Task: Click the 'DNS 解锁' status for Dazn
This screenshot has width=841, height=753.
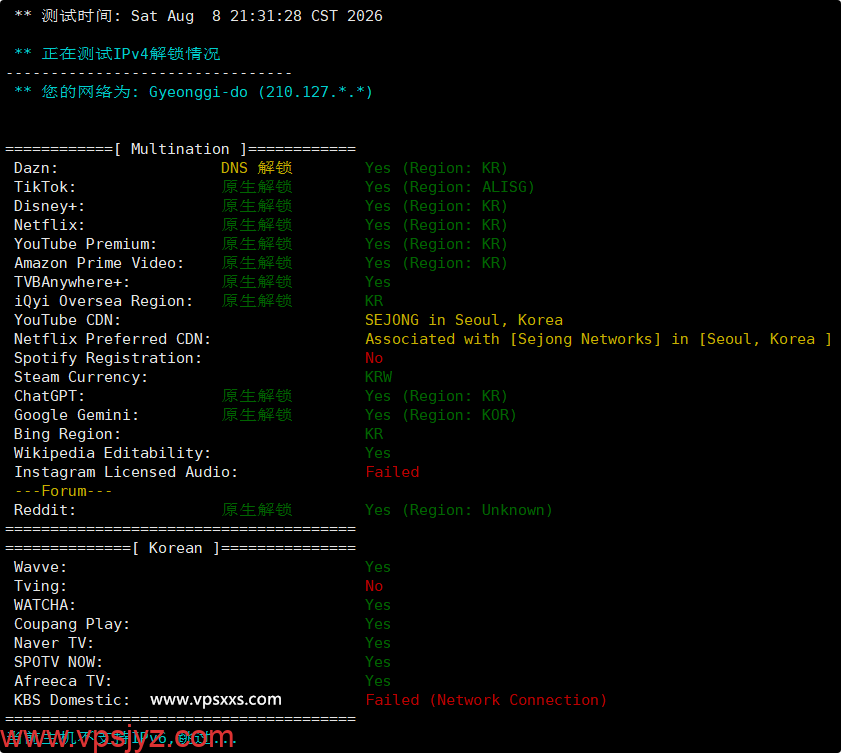Action: [256, 168]
